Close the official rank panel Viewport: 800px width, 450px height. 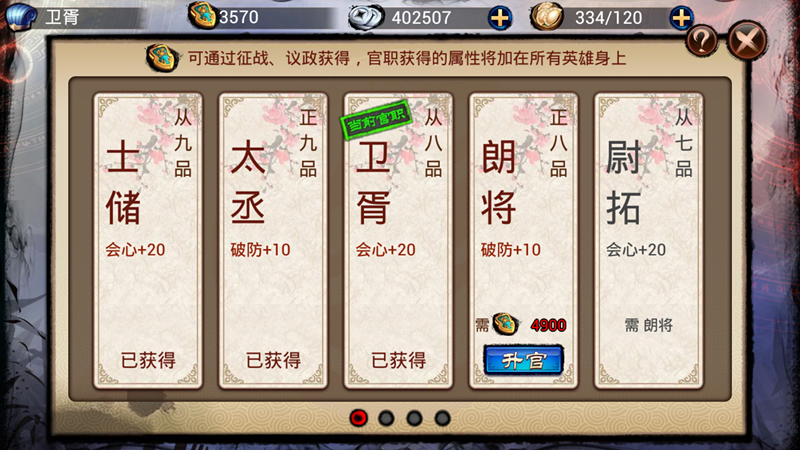pyautogui.click(x=747, y=41)
